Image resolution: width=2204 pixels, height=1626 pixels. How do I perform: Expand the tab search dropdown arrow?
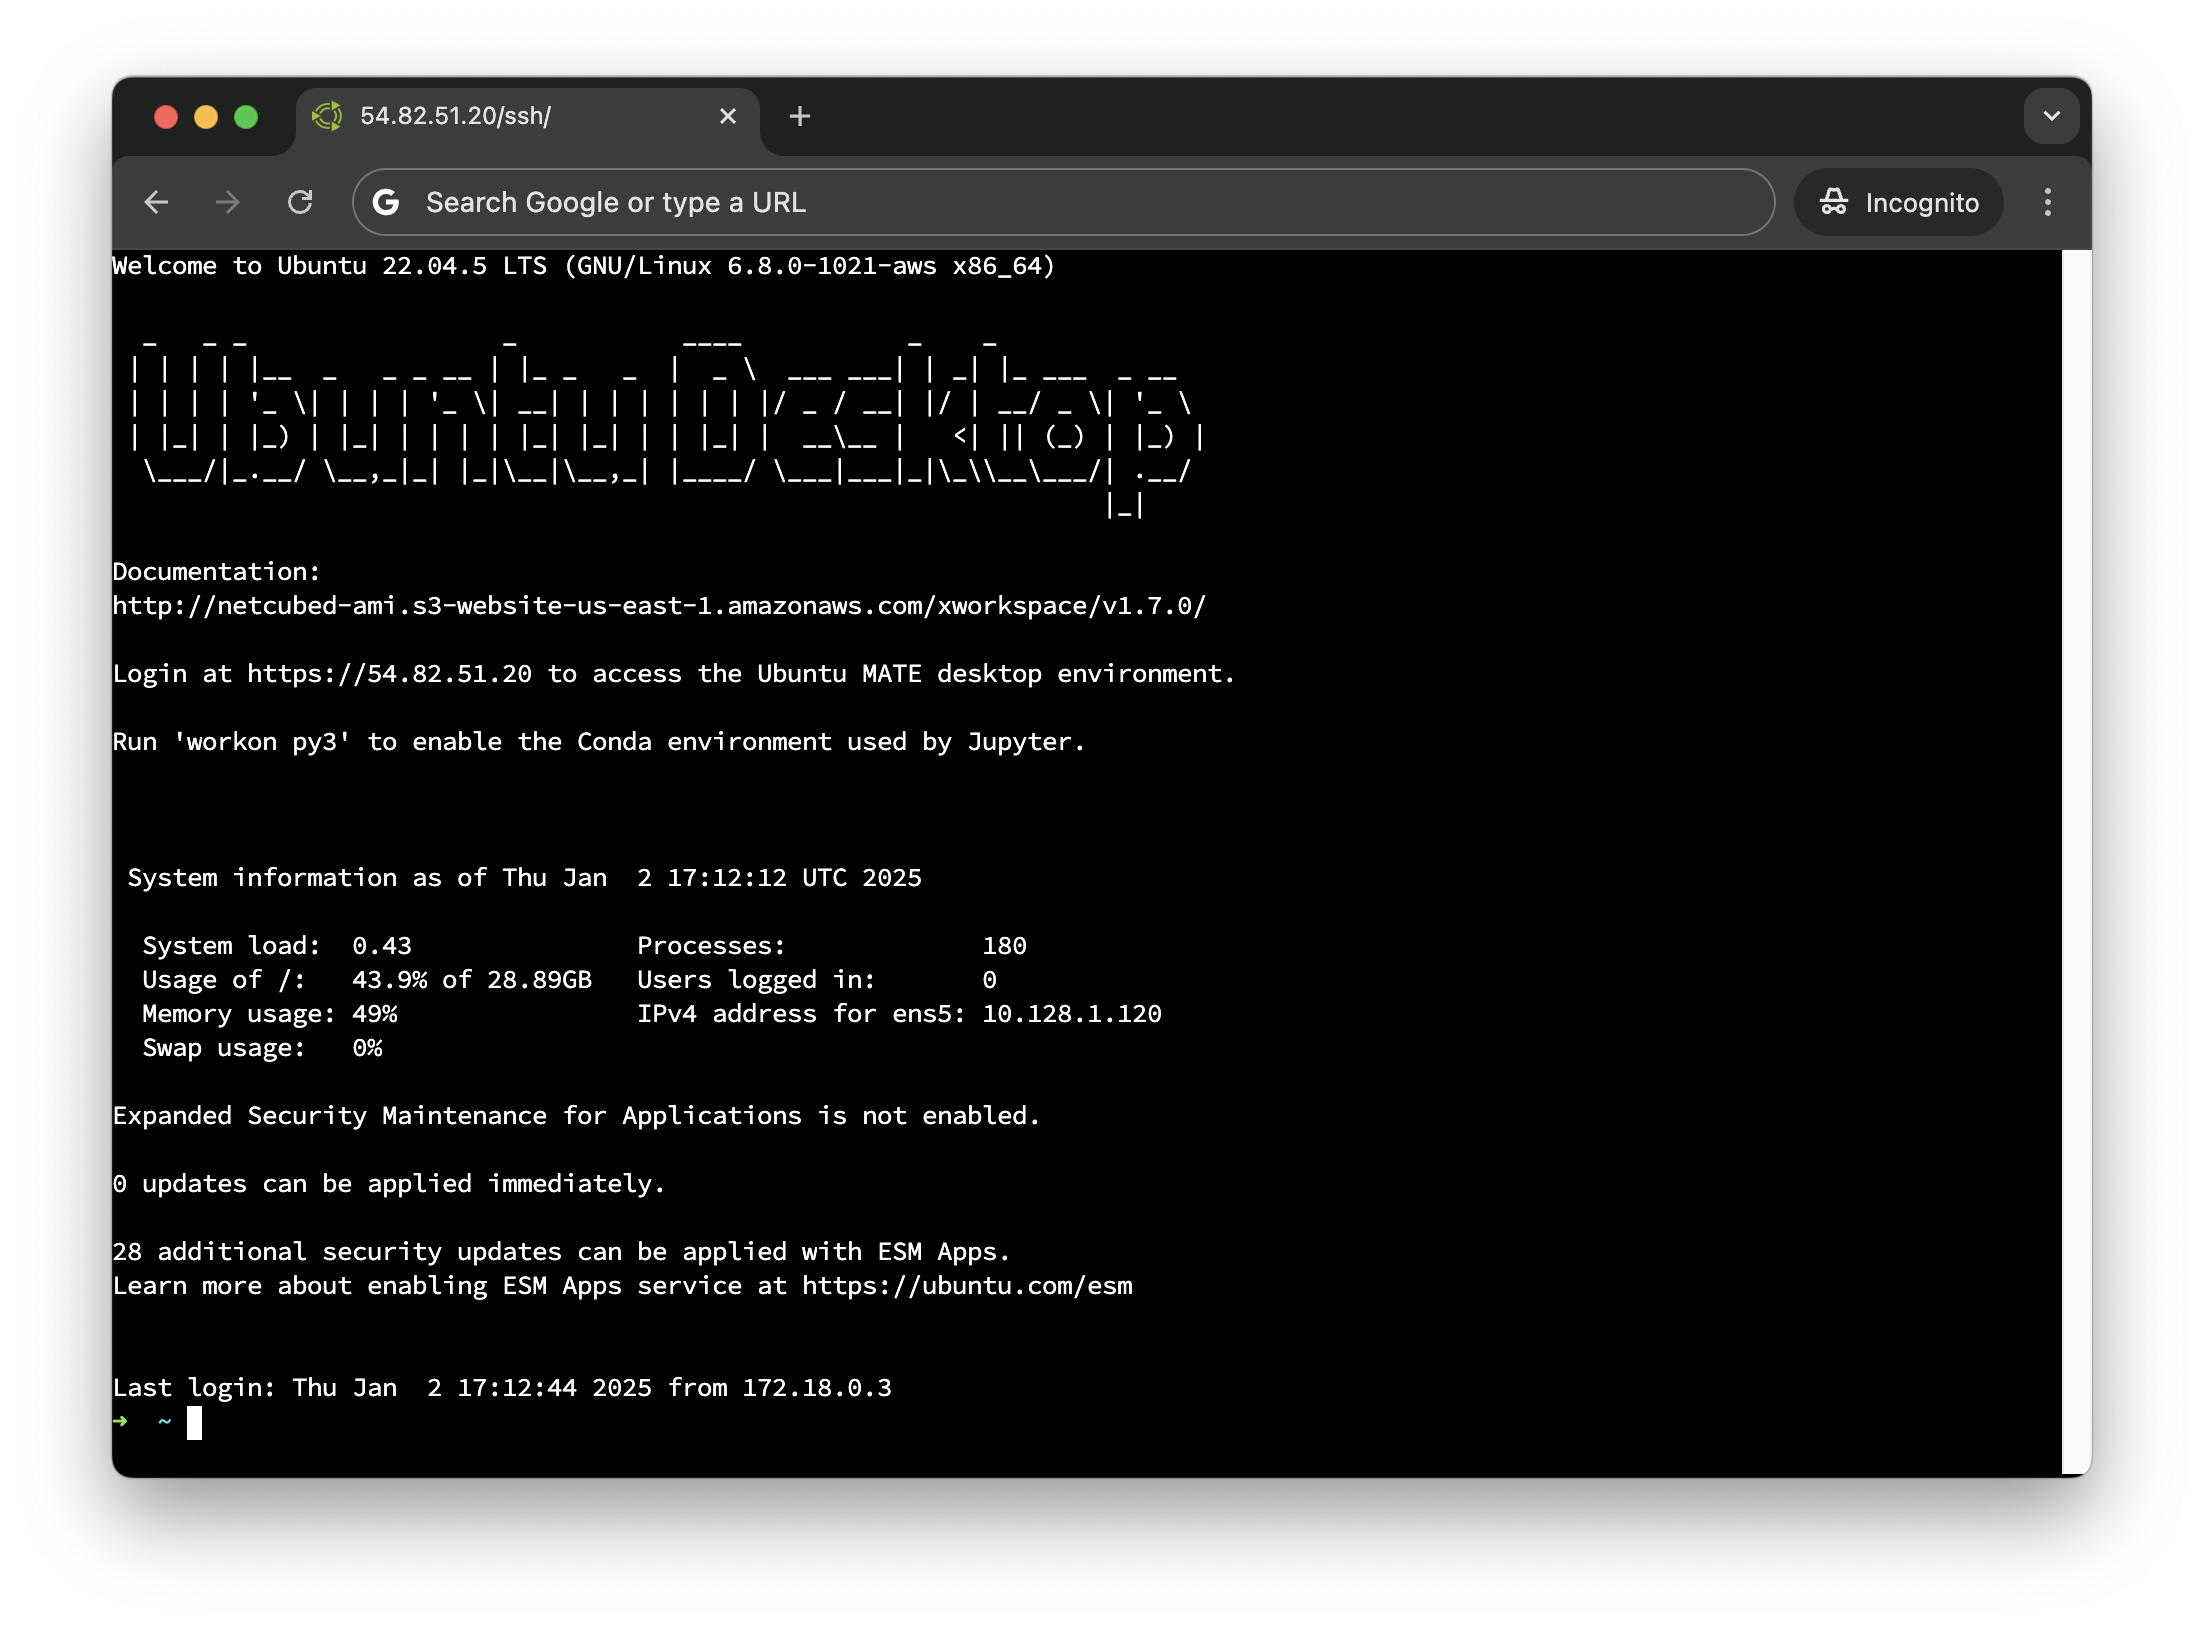pos(2052,116)
